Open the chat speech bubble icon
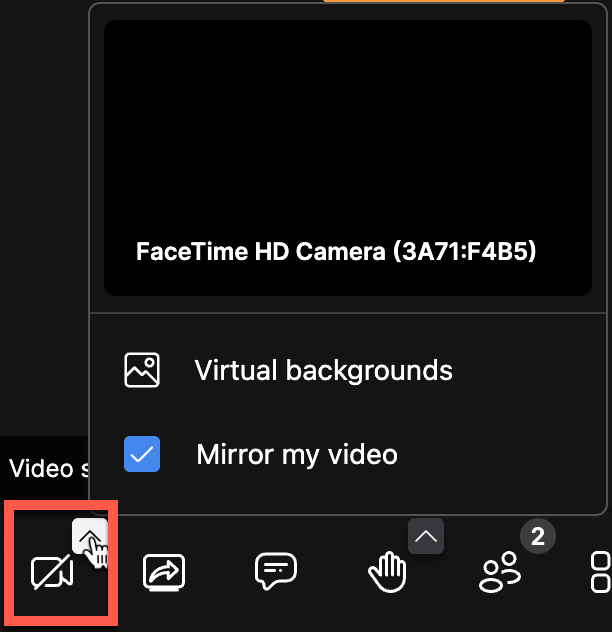 [x=276, y=571]
